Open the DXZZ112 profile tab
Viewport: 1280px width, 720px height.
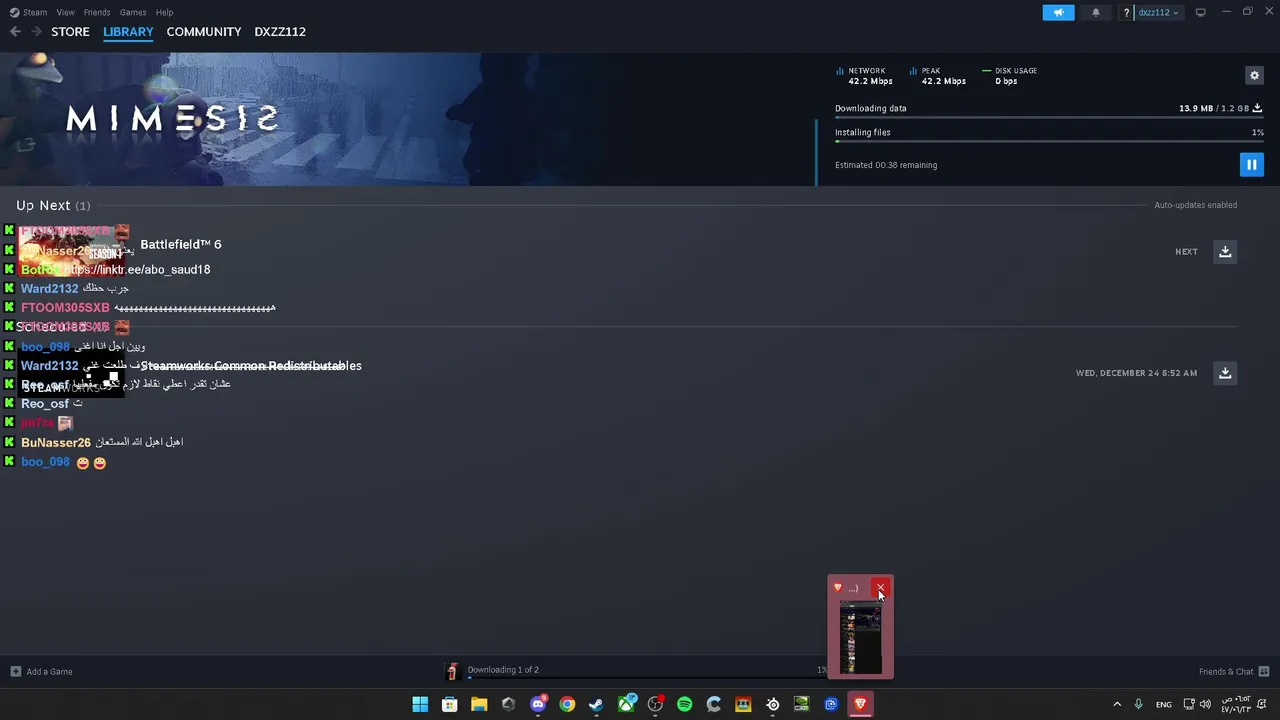click(280, 31)
